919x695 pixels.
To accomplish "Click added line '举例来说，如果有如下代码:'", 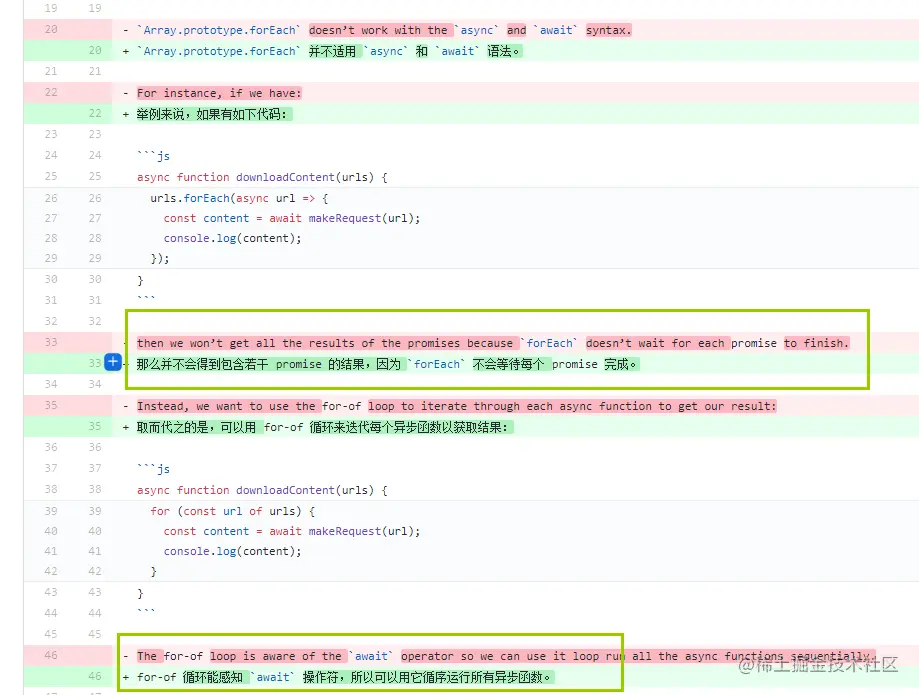I will click(213, 114).
